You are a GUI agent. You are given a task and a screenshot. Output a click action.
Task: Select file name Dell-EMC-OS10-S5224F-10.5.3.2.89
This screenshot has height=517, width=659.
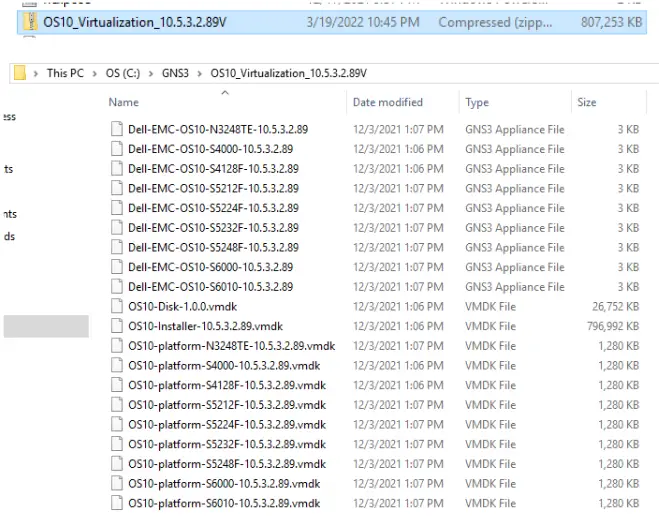pyautogui.click(x=214, y=208)
